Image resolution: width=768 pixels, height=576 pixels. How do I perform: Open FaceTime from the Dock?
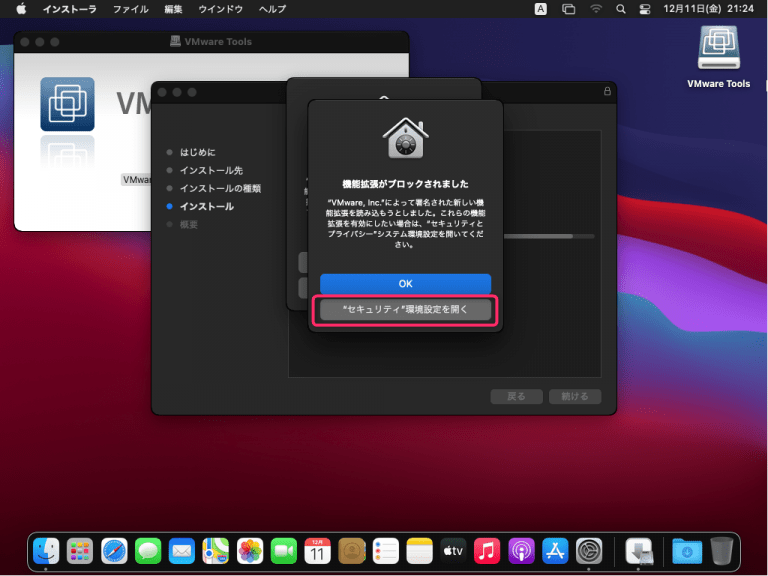(284, 551)
